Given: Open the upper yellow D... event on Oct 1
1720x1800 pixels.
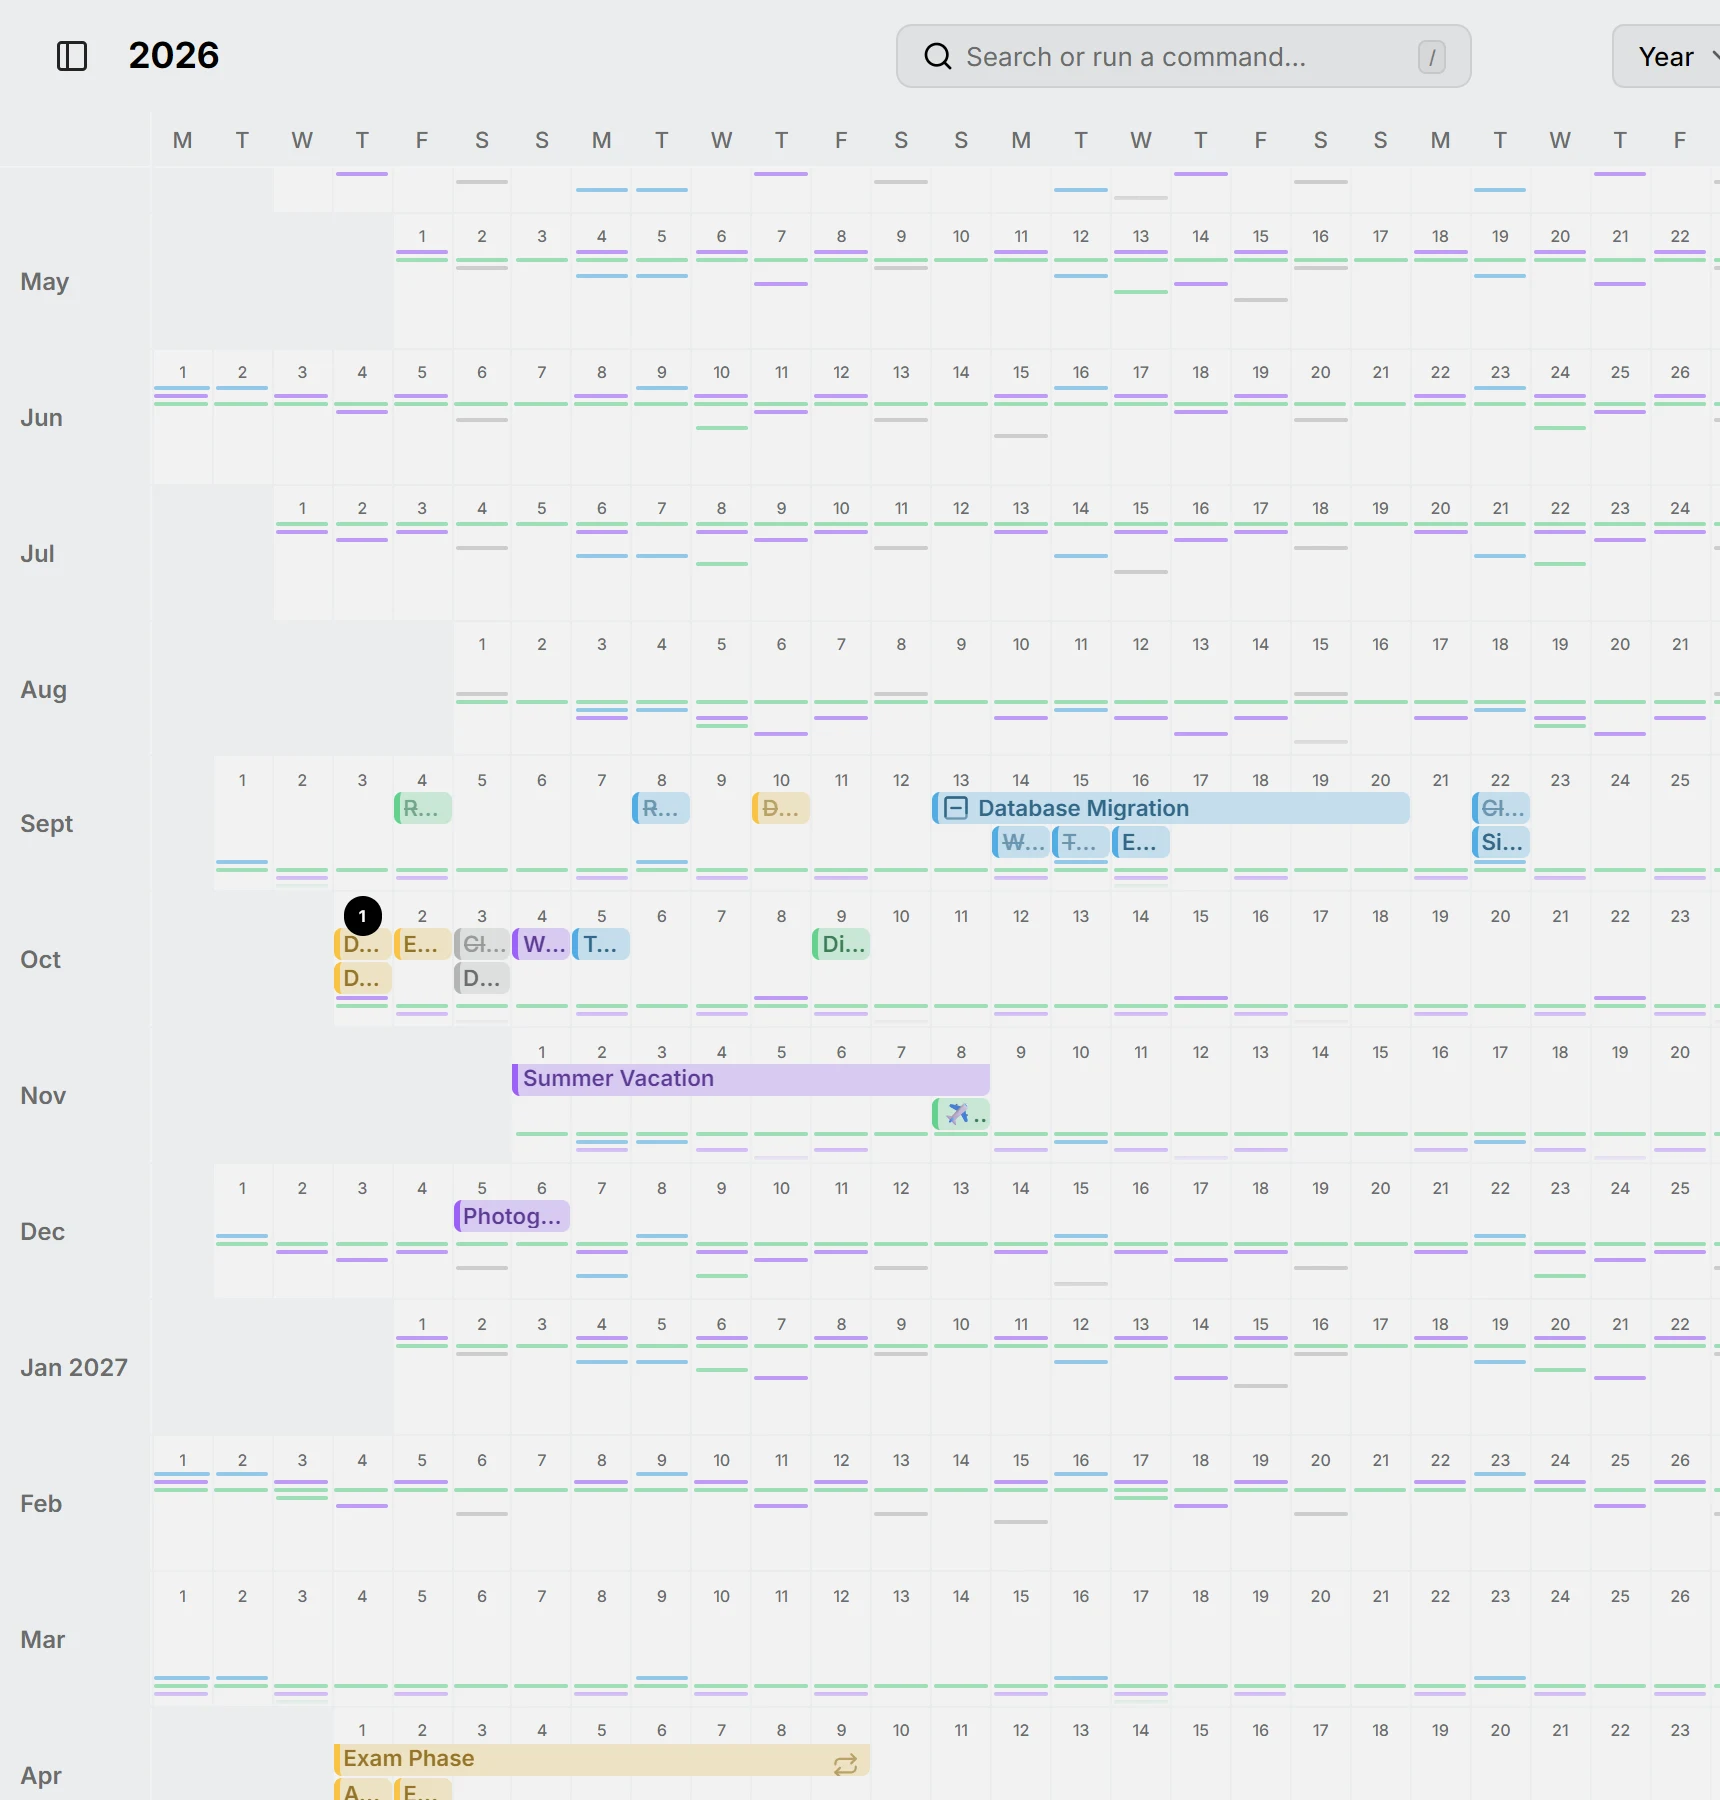Looking at the screenshot, I should (x=362, y=944).
